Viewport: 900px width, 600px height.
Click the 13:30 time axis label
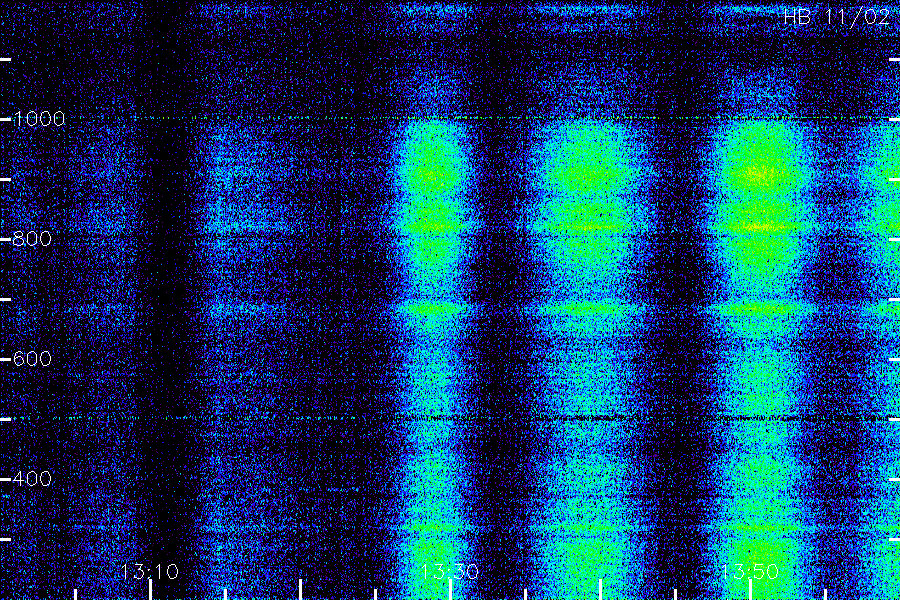pos(450,572)
